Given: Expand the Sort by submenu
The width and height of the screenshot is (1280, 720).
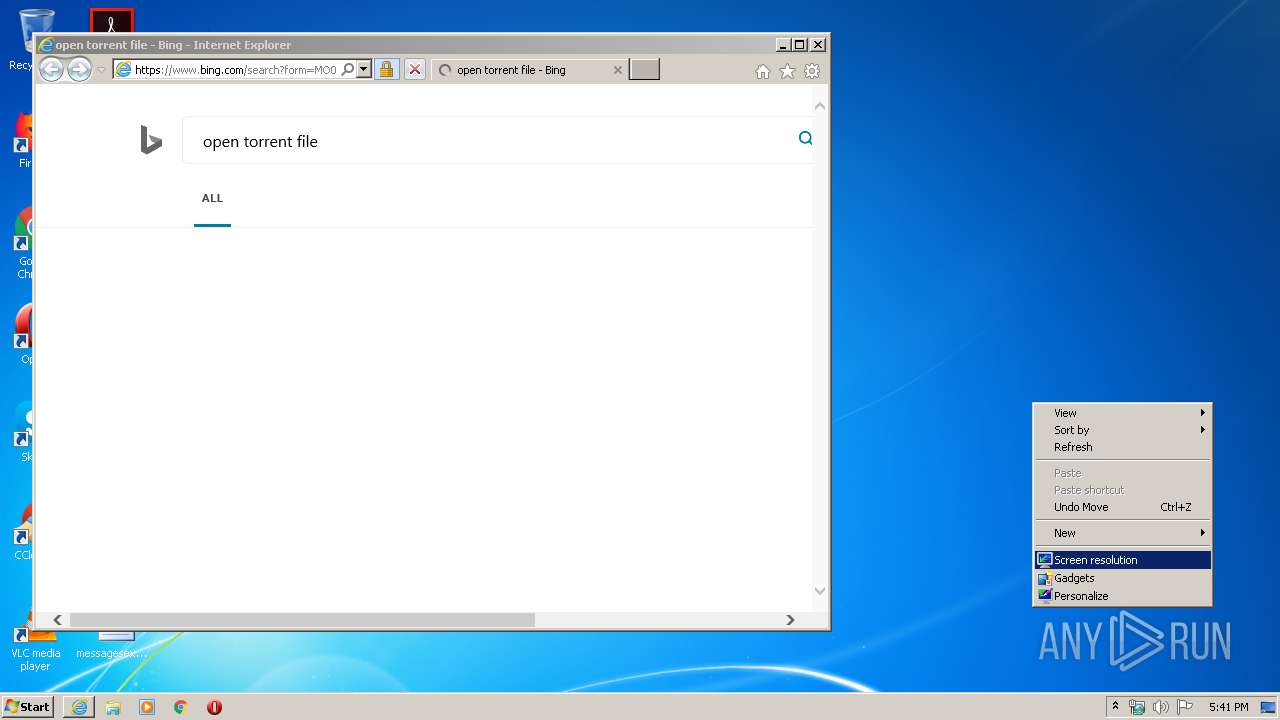Looking at the screenshot, I should coord(1122,430).
